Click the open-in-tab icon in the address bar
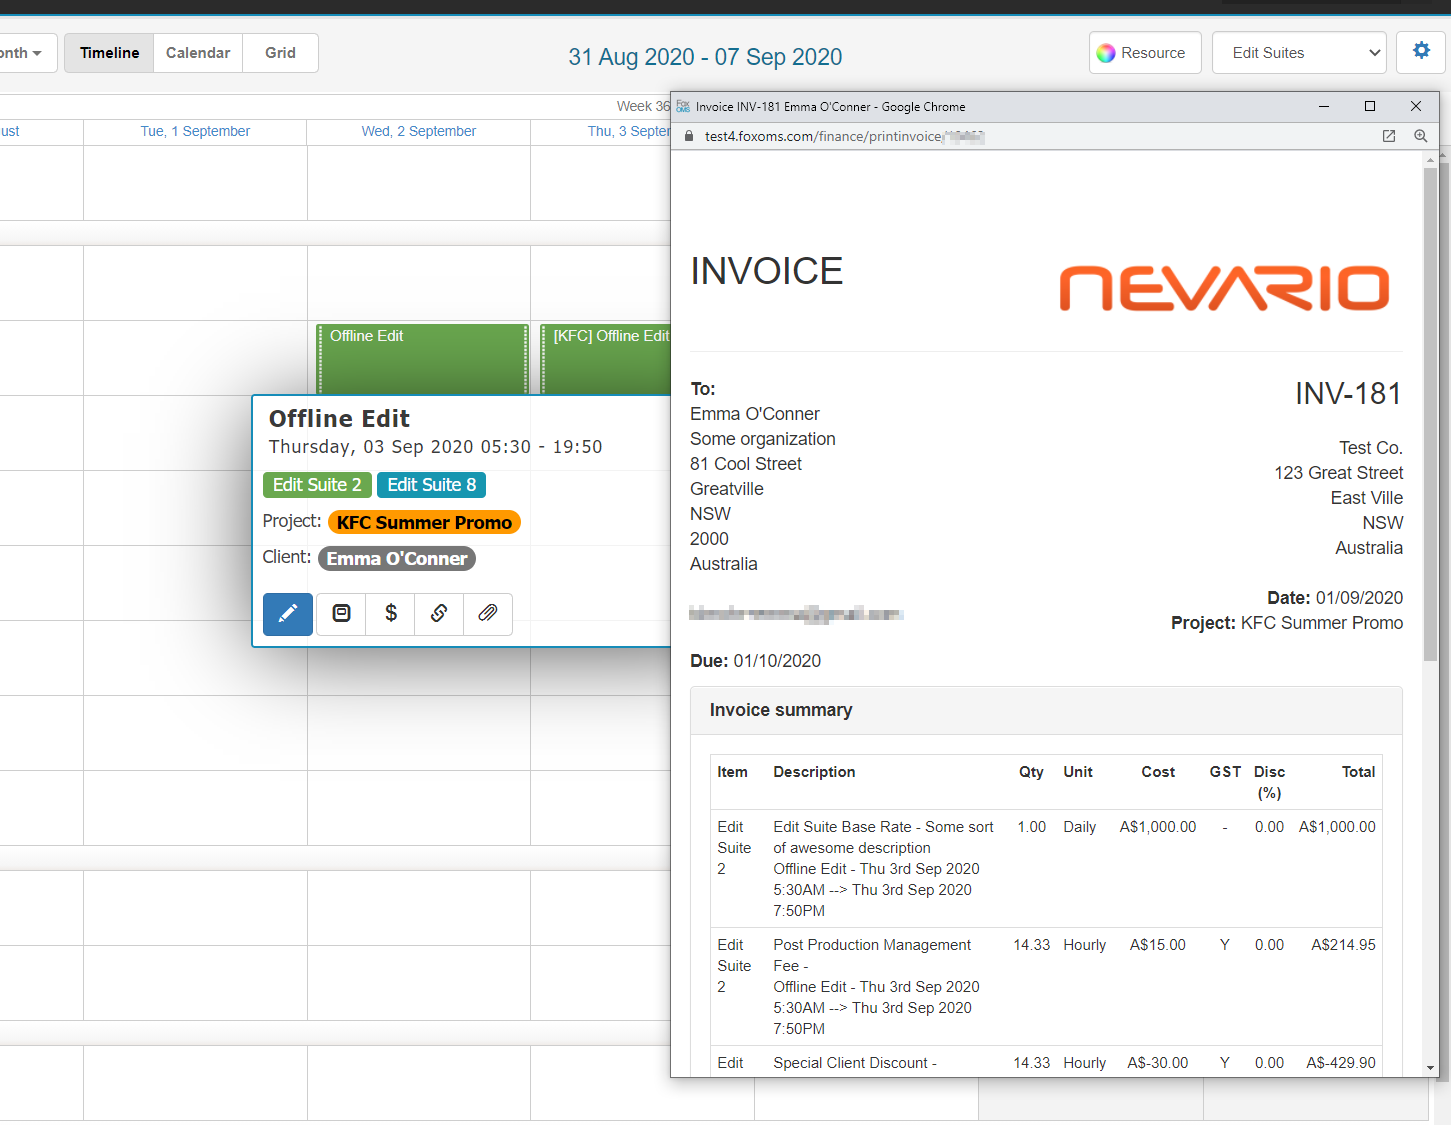1451x1125 pixels. 1389,136
